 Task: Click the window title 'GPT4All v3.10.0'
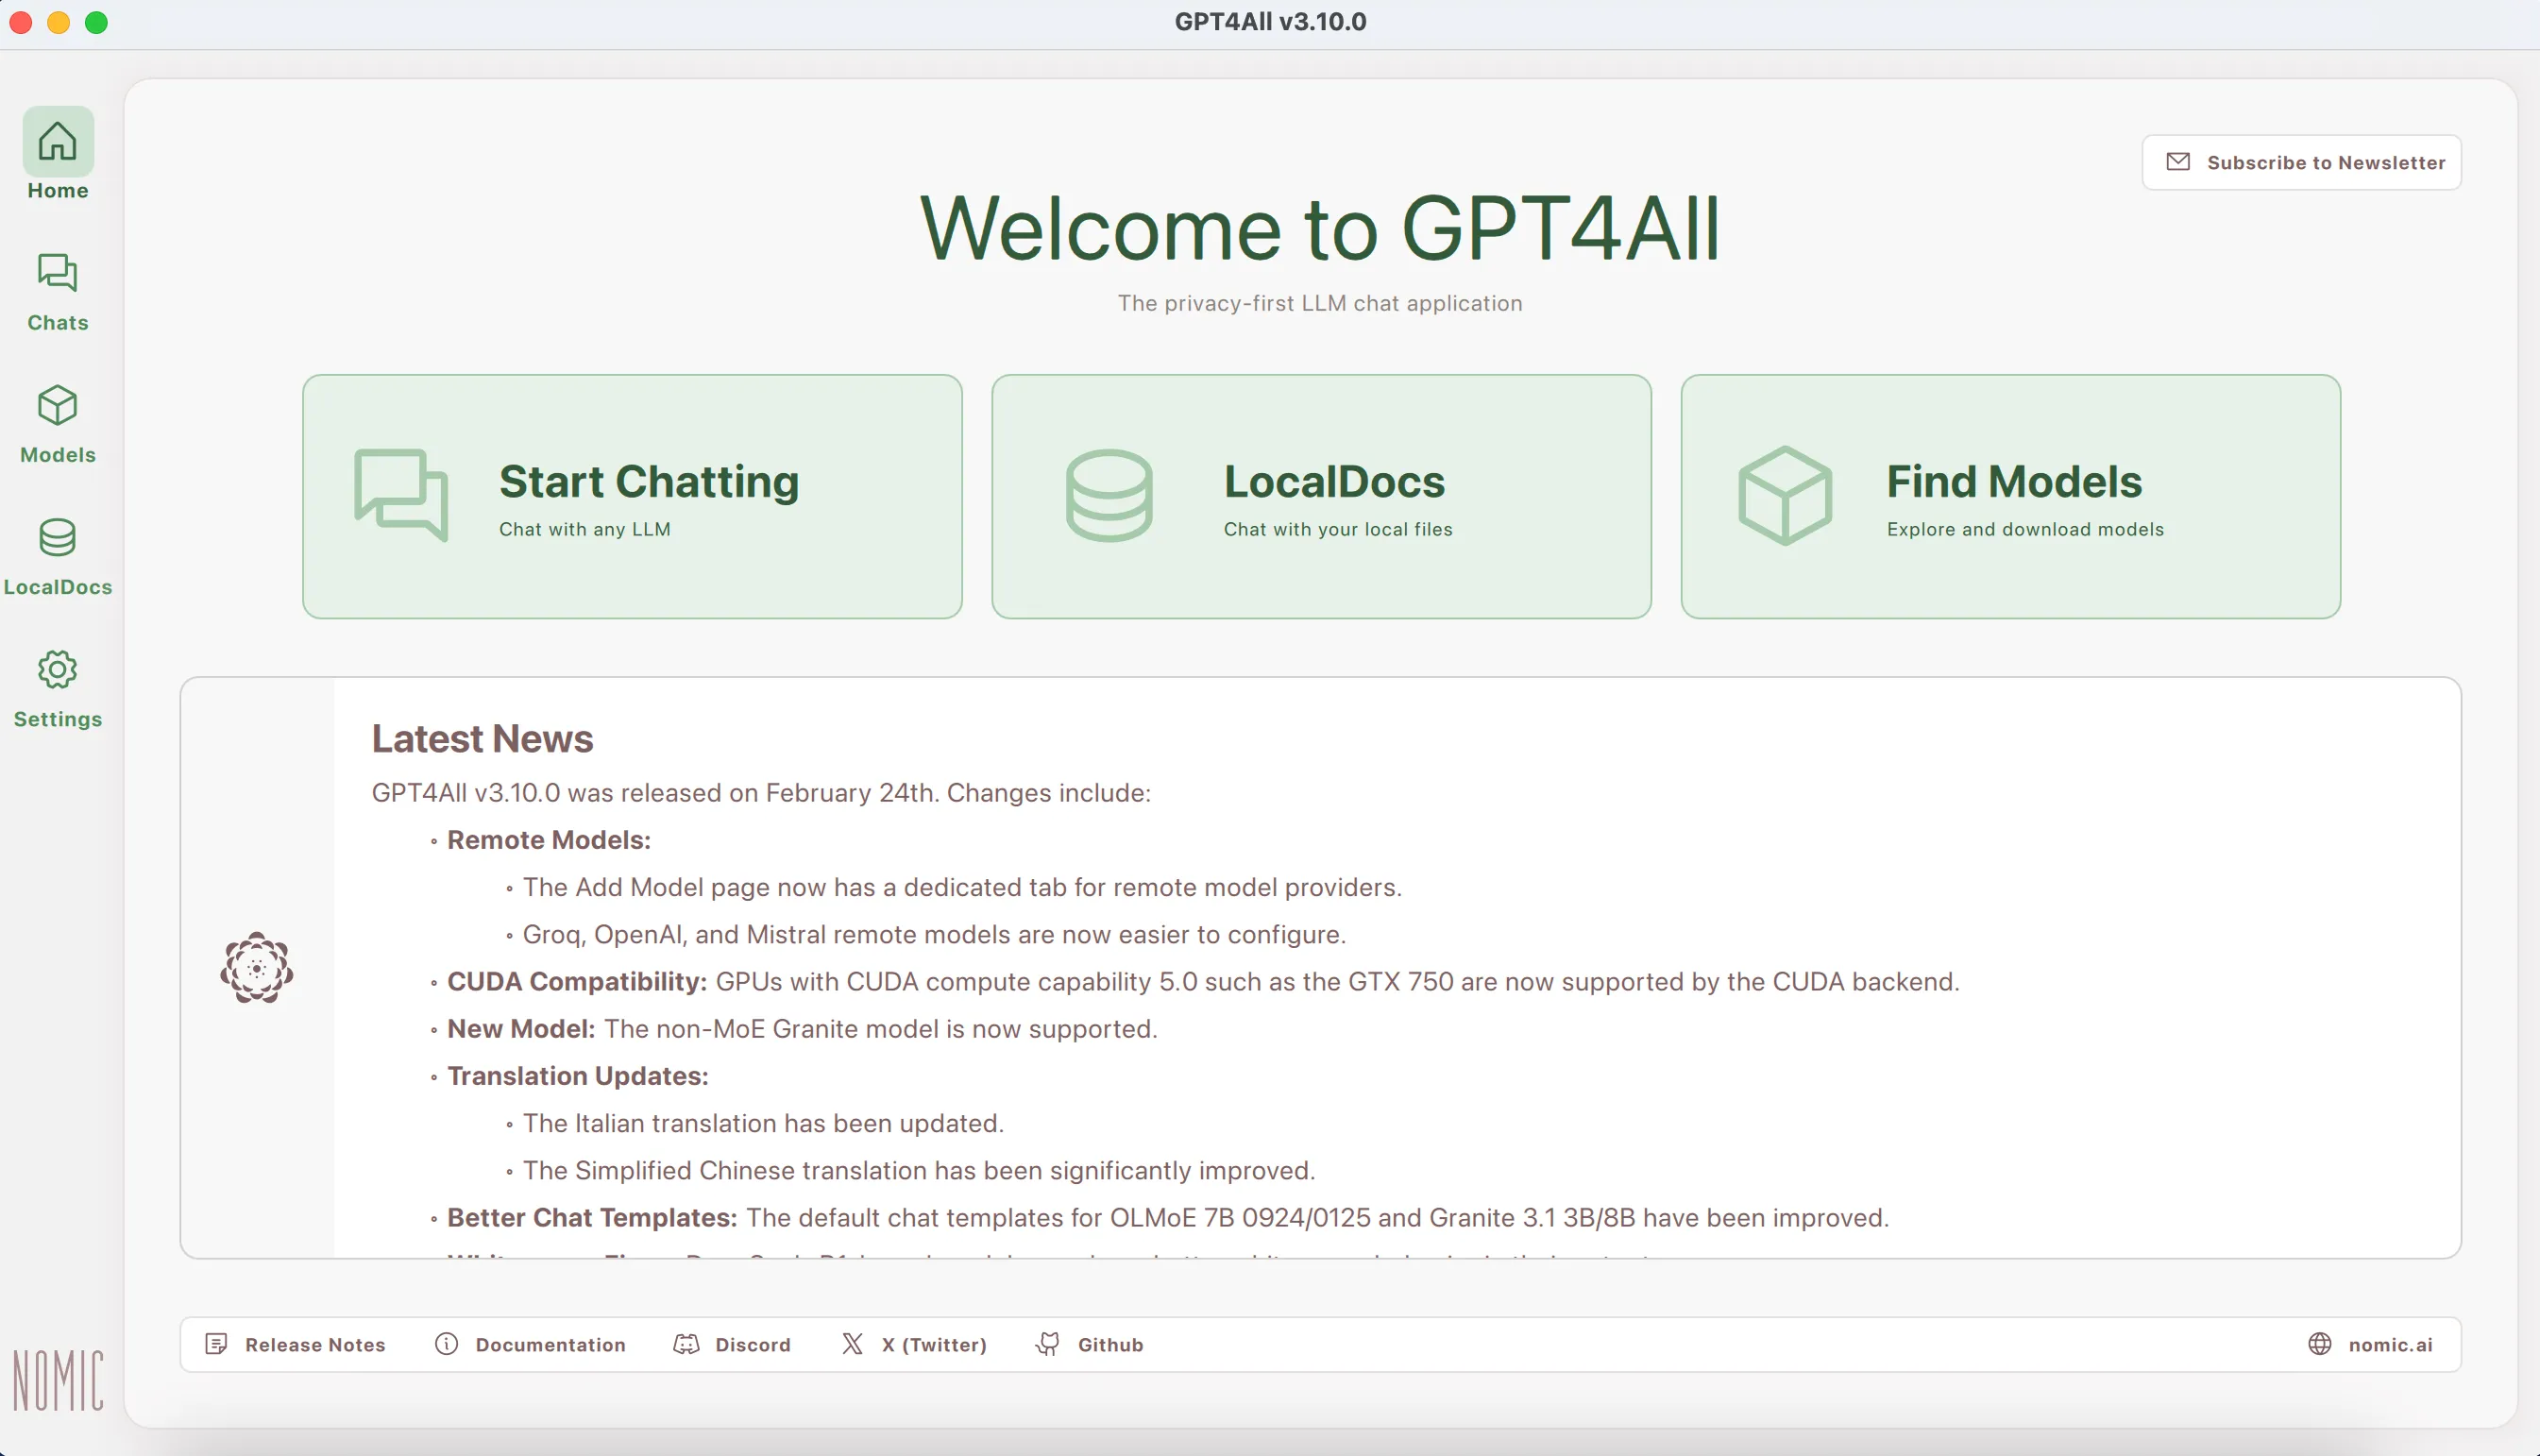[x=1270, y=22]
